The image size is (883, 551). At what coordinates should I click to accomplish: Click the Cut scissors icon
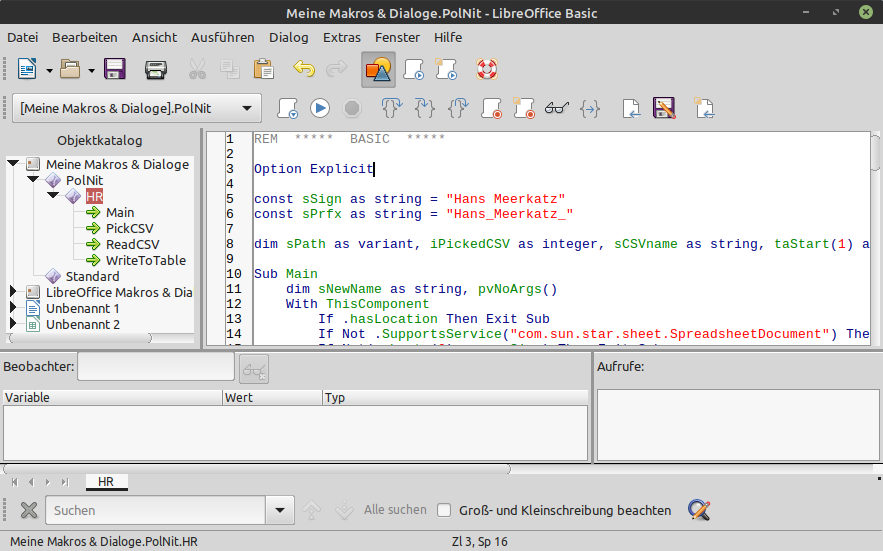[x=197, y=69]
